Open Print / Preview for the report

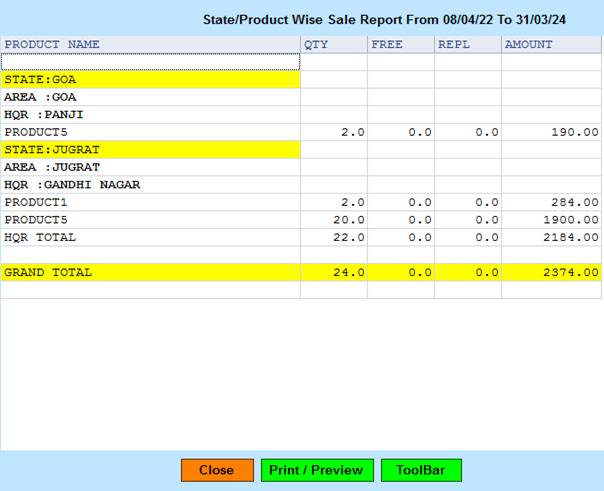coord(317,470)
